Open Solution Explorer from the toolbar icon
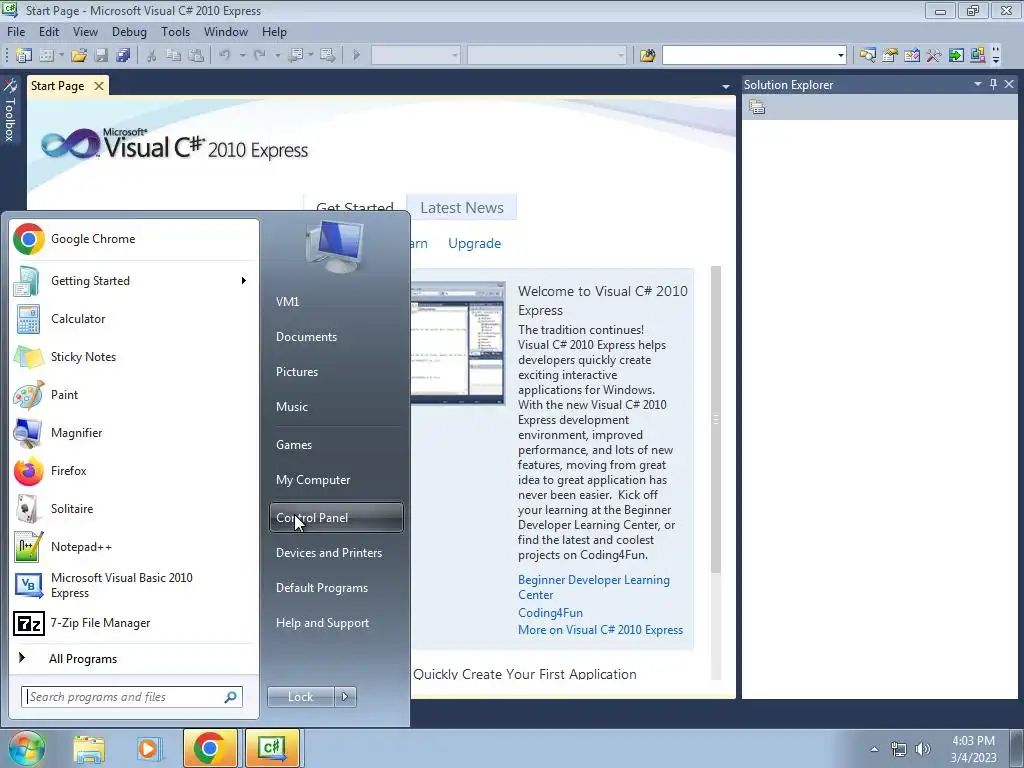1024x768 pixels. (x=867, y=56)
